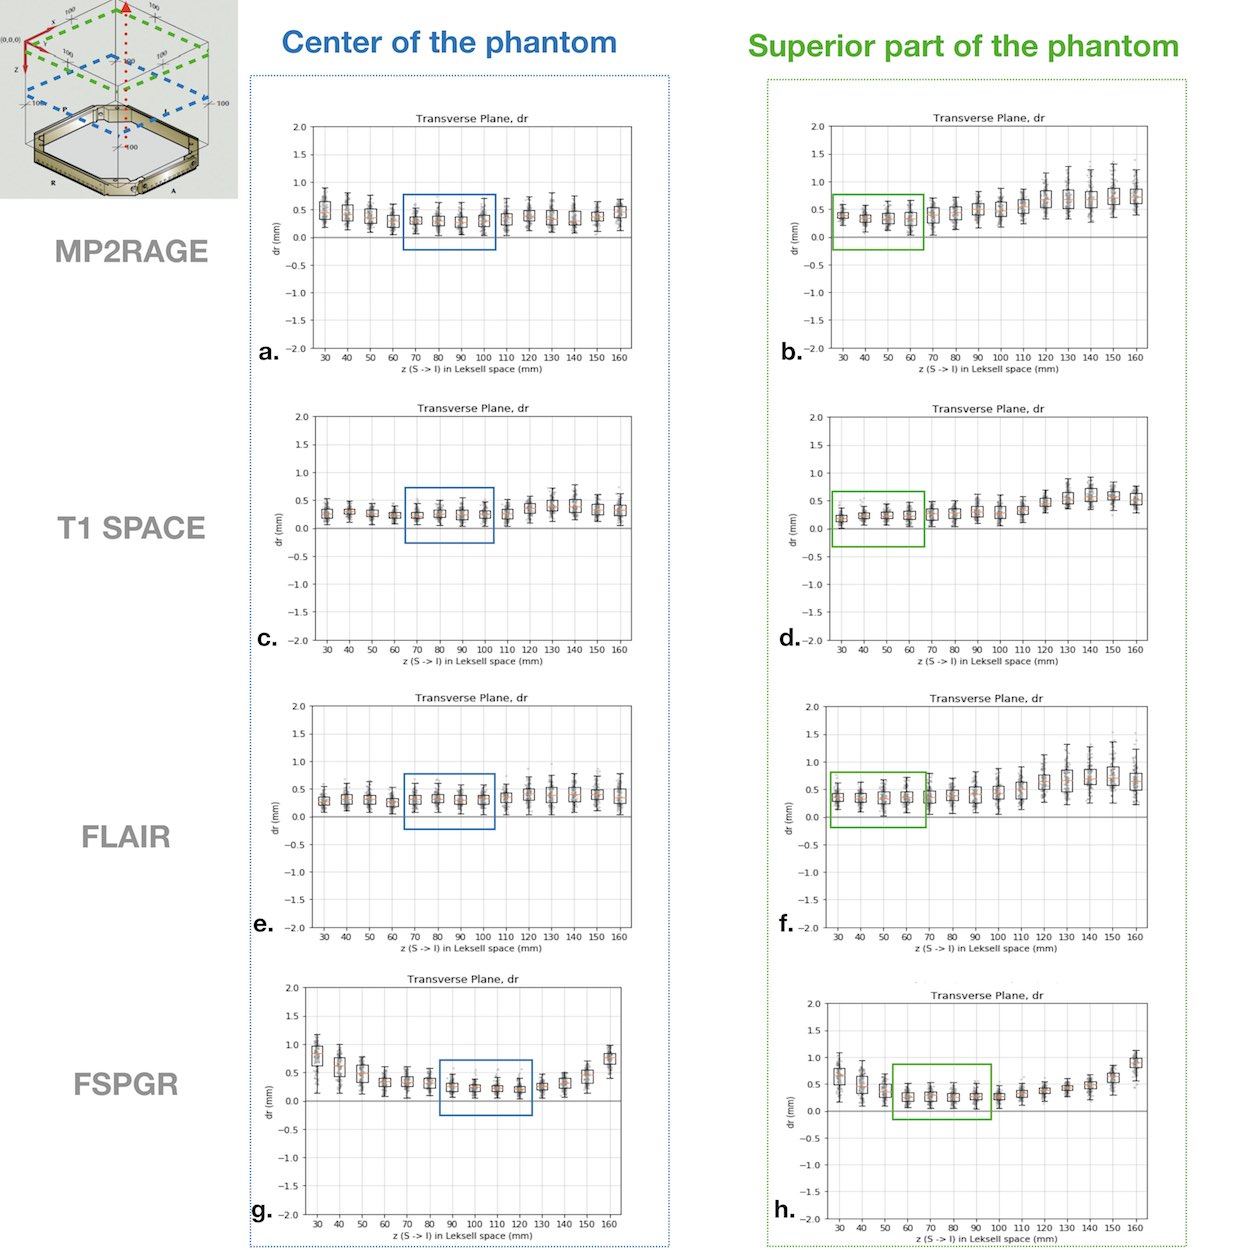Click the green highlight box in plot h
The height and width of the screenshot is (1250, 1250).
pyautogui.click(x=941, y=1091)
